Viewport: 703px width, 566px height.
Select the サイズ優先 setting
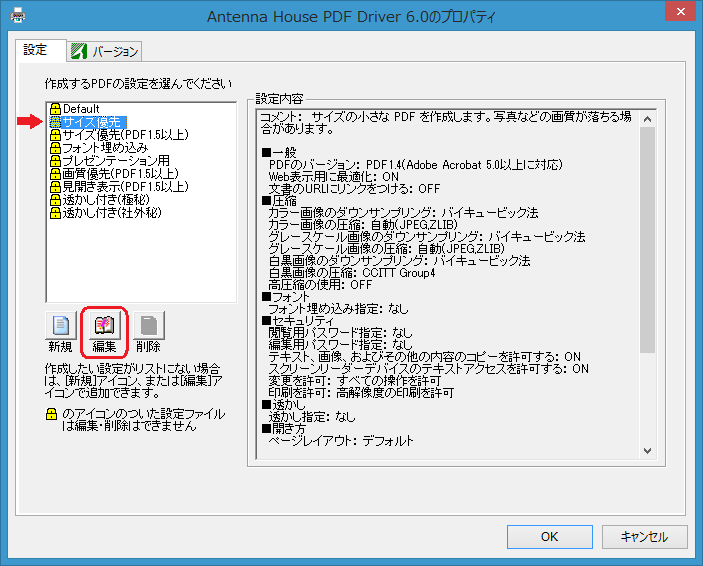coord(92,122)
